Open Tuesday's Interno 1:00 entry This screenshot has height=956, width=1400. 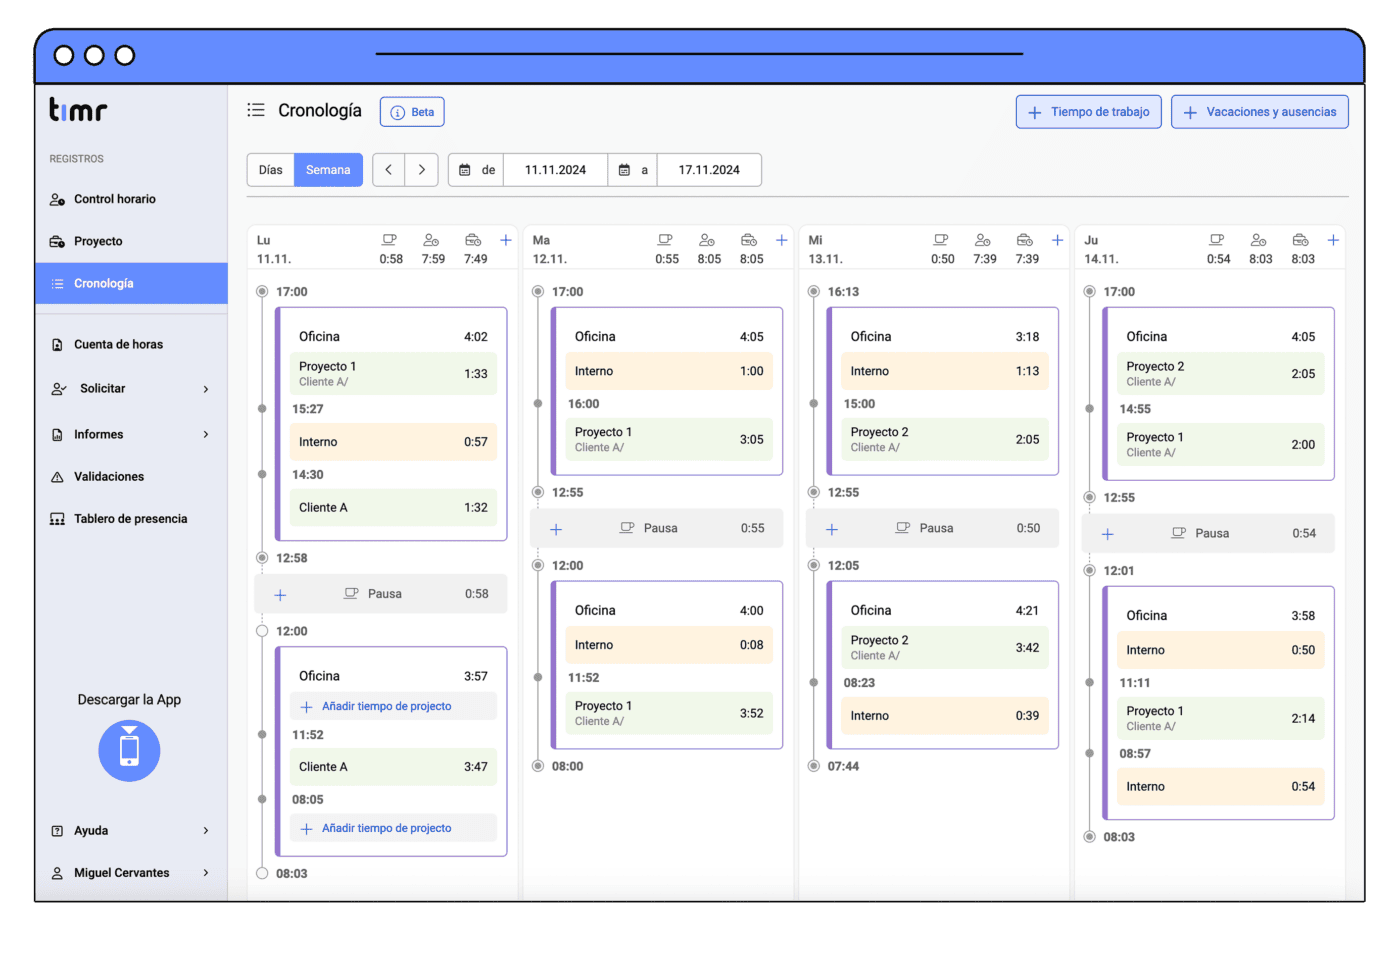tap(669, 371)
